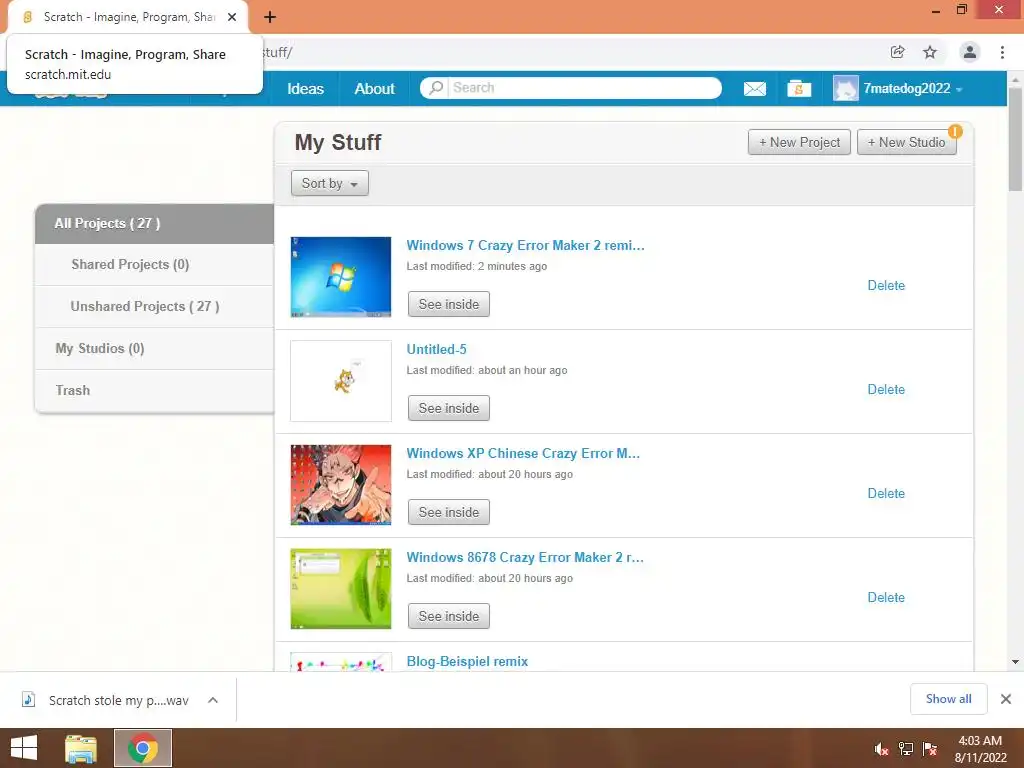
Task: Close the downloads bar
Action: 1006,699
